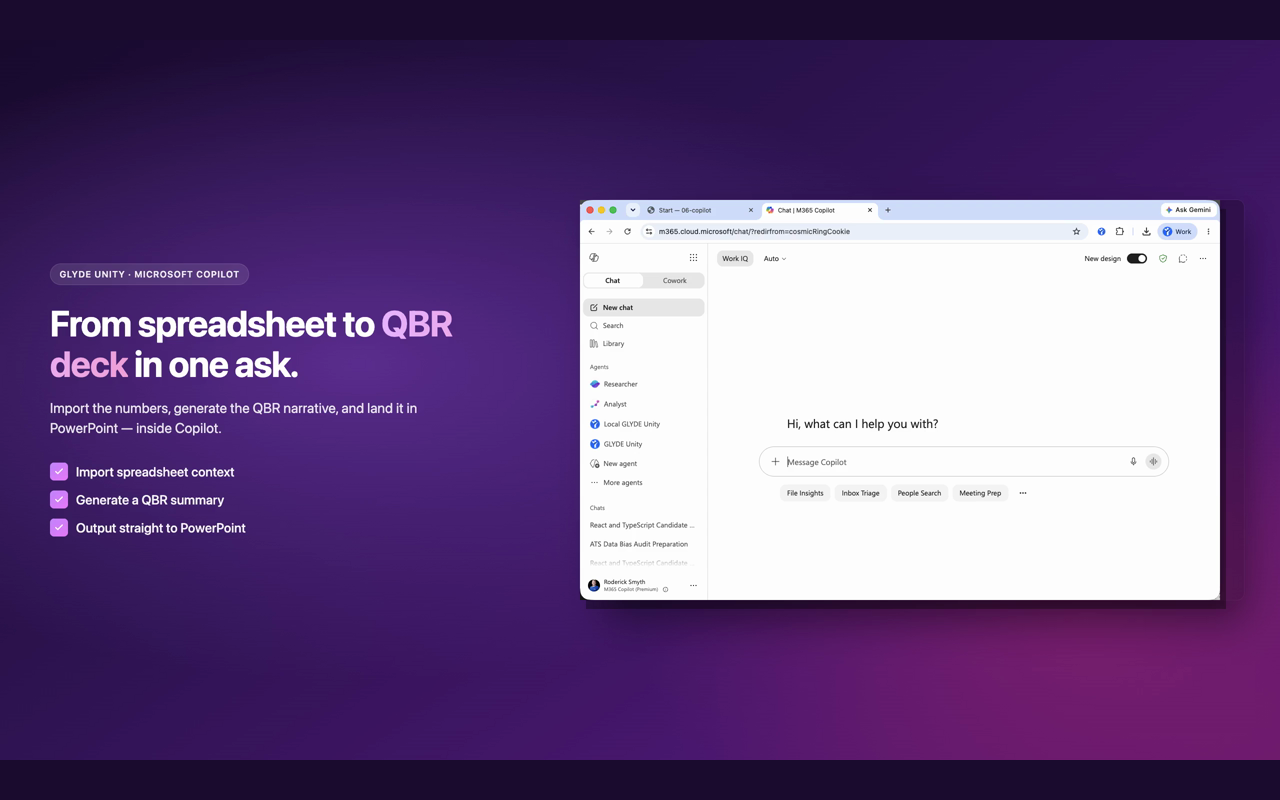
Task: Click the Ask Gemini button
Action: (1188, 210)
